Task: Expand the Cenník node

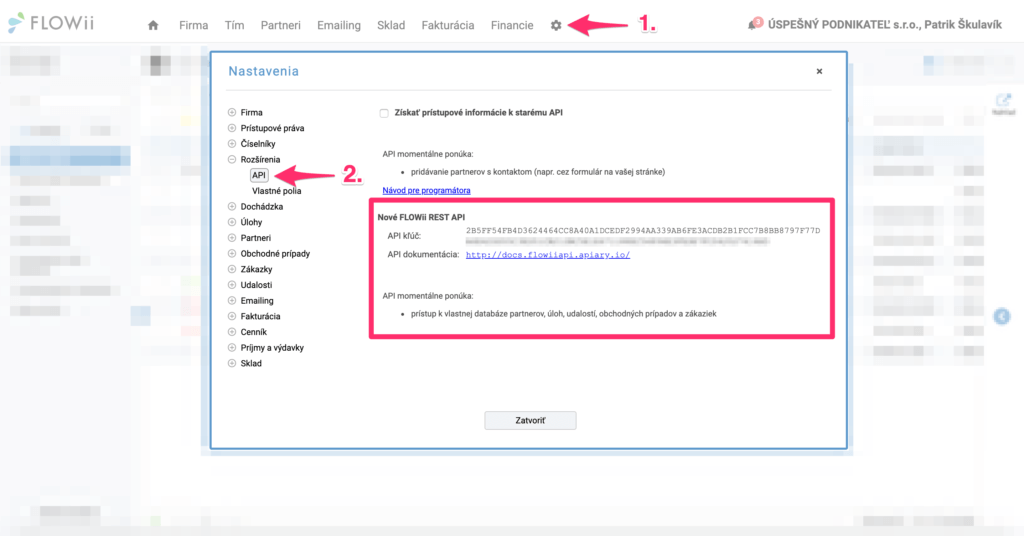Action: pyautogui.click(x=232, y=332)
